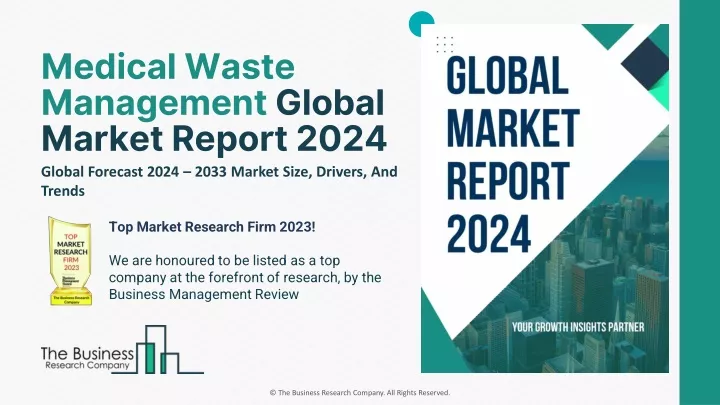
Task: Click The Business Research Company building logo
Action: click(122, 350)
